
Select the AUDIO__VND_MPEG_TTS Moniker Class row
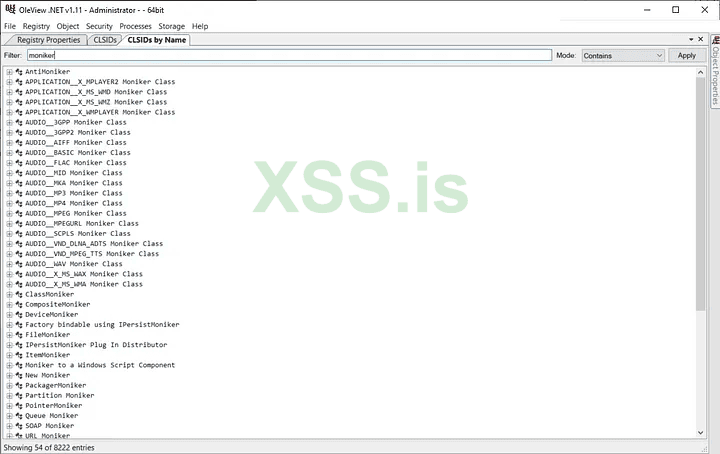coord(92,253)
